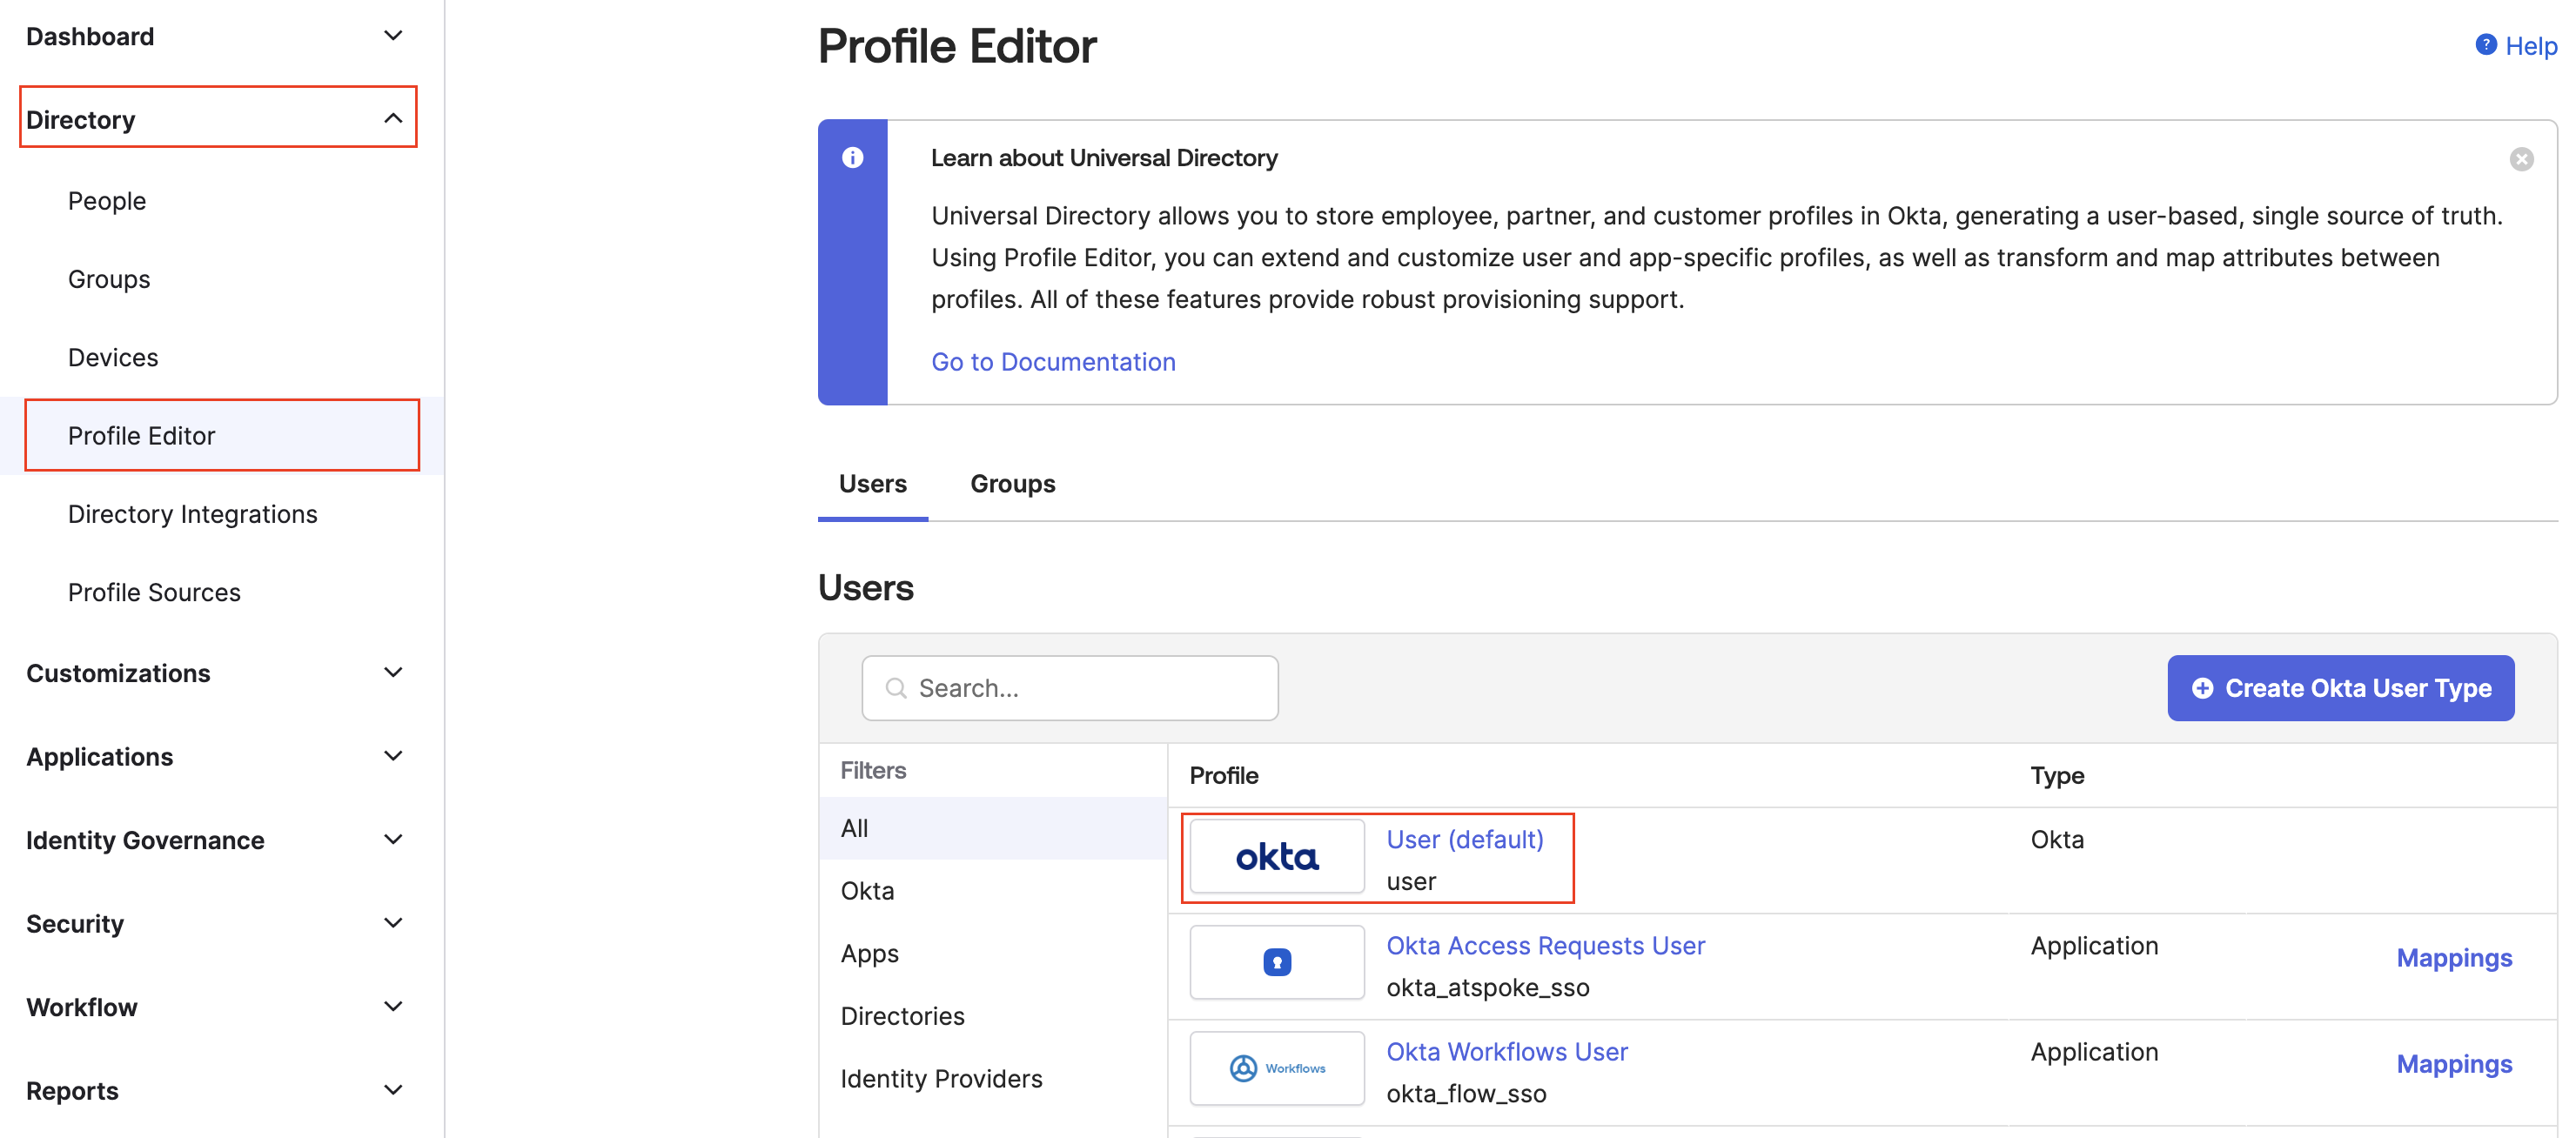Screen dimensions: 2576x1138
Task: Select the All filter
Action: [x=992, y=828]
